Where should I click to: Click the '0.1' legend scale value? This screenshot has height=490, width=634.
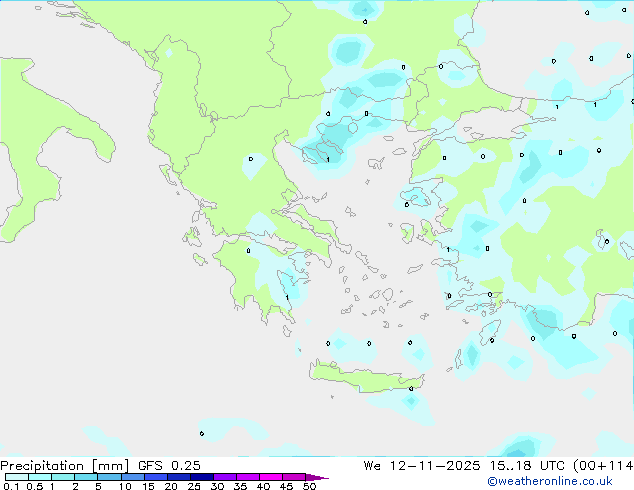click(x=11, y=486)
